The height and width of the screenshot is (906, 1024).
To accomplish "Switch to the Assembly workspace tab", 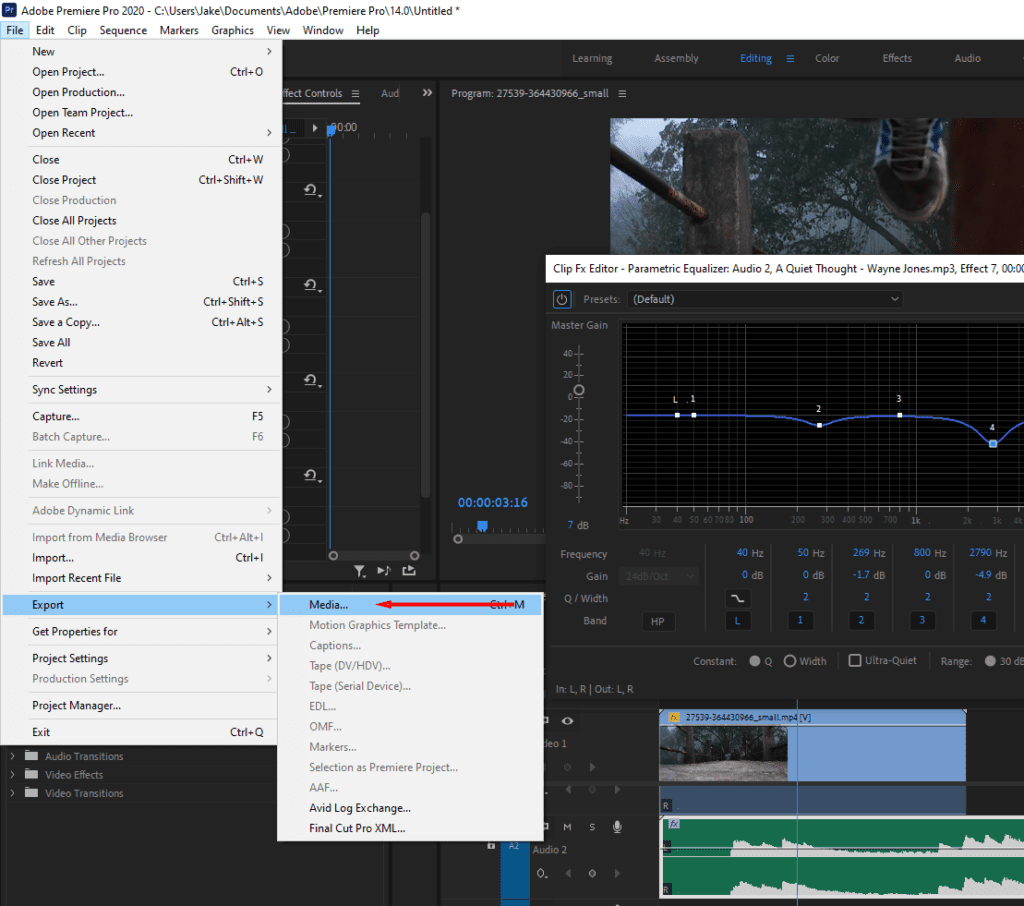I will click(x=677, y=58).
